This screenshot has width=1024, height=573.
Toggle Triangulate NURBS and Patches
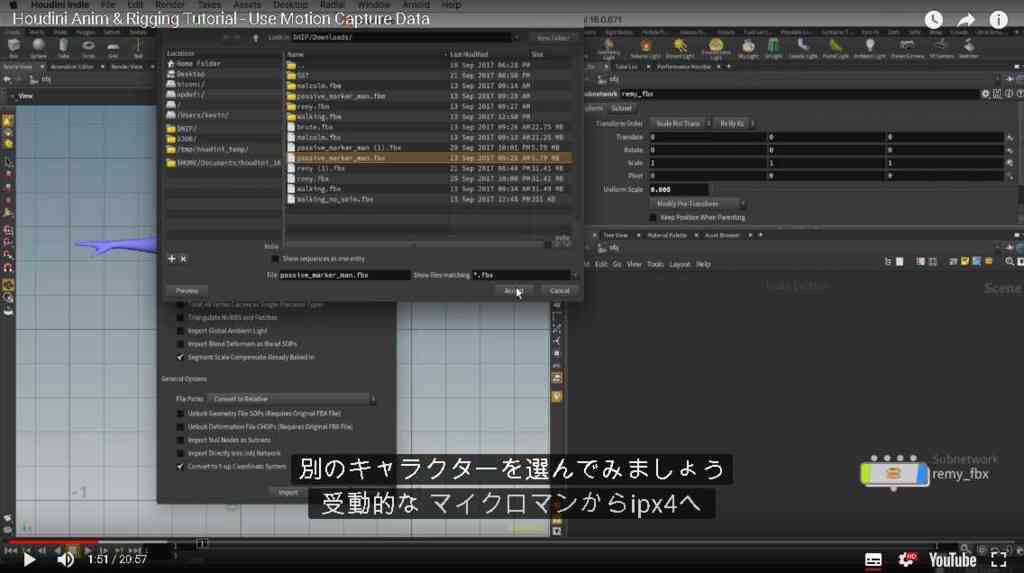(180, 318)
